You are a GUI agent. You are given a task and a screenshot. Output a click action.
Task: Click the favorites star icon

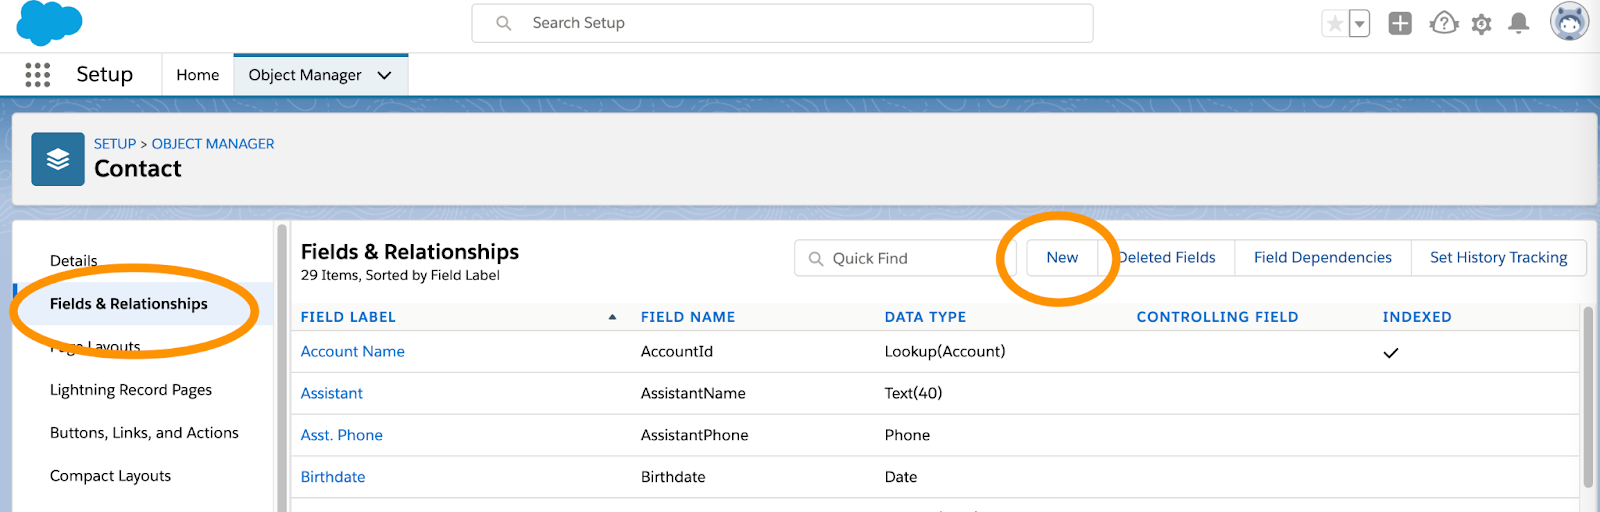point(1334,24)
